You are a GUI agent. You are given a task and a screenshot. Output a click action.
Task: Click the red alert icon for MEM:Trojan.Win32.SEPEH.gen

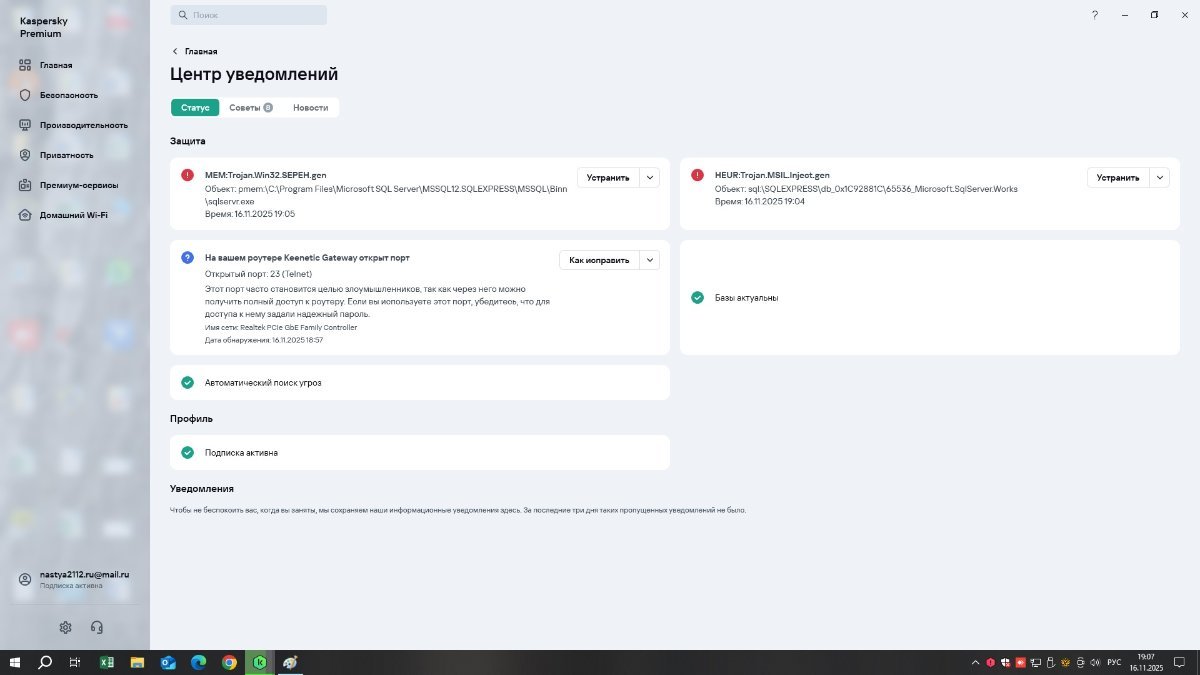(187, 175)
